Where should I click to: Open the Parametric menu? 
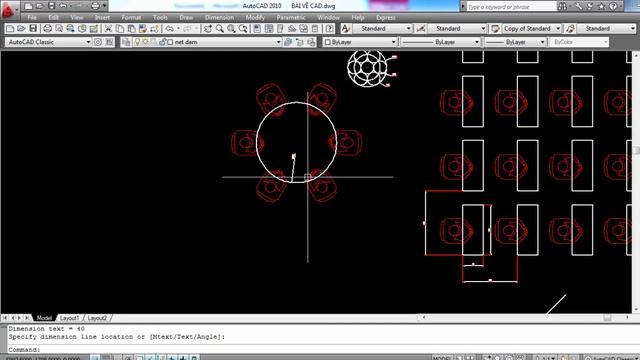291,18
